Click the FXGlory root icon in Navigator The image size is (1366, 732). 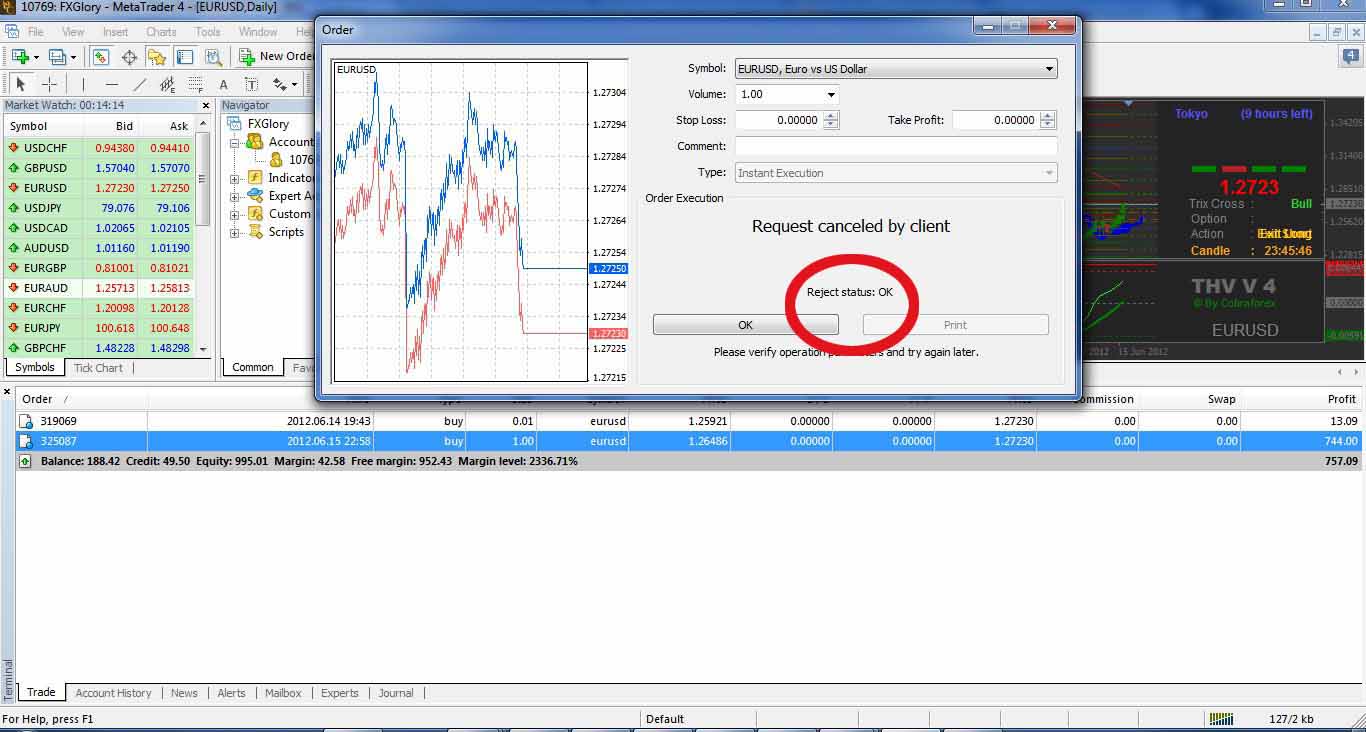(x=236, y=124)
